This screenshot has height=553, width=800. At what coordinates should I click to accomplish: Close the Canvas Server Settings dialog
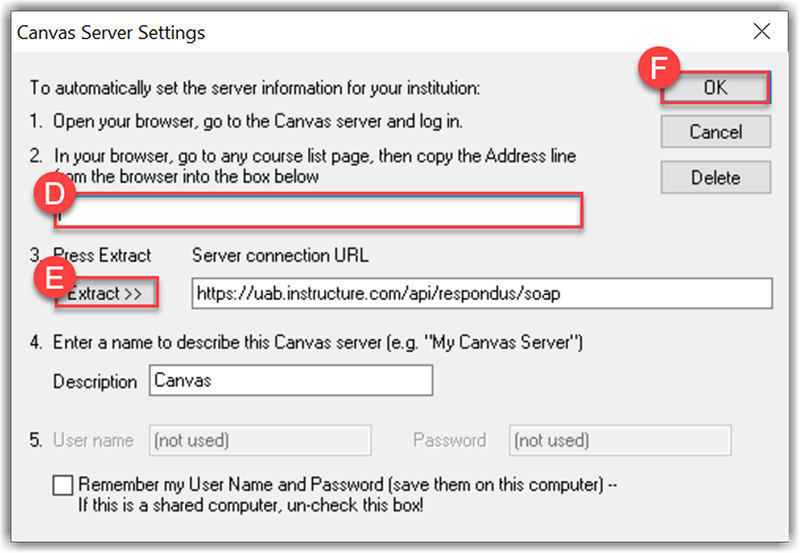point(762,32)
